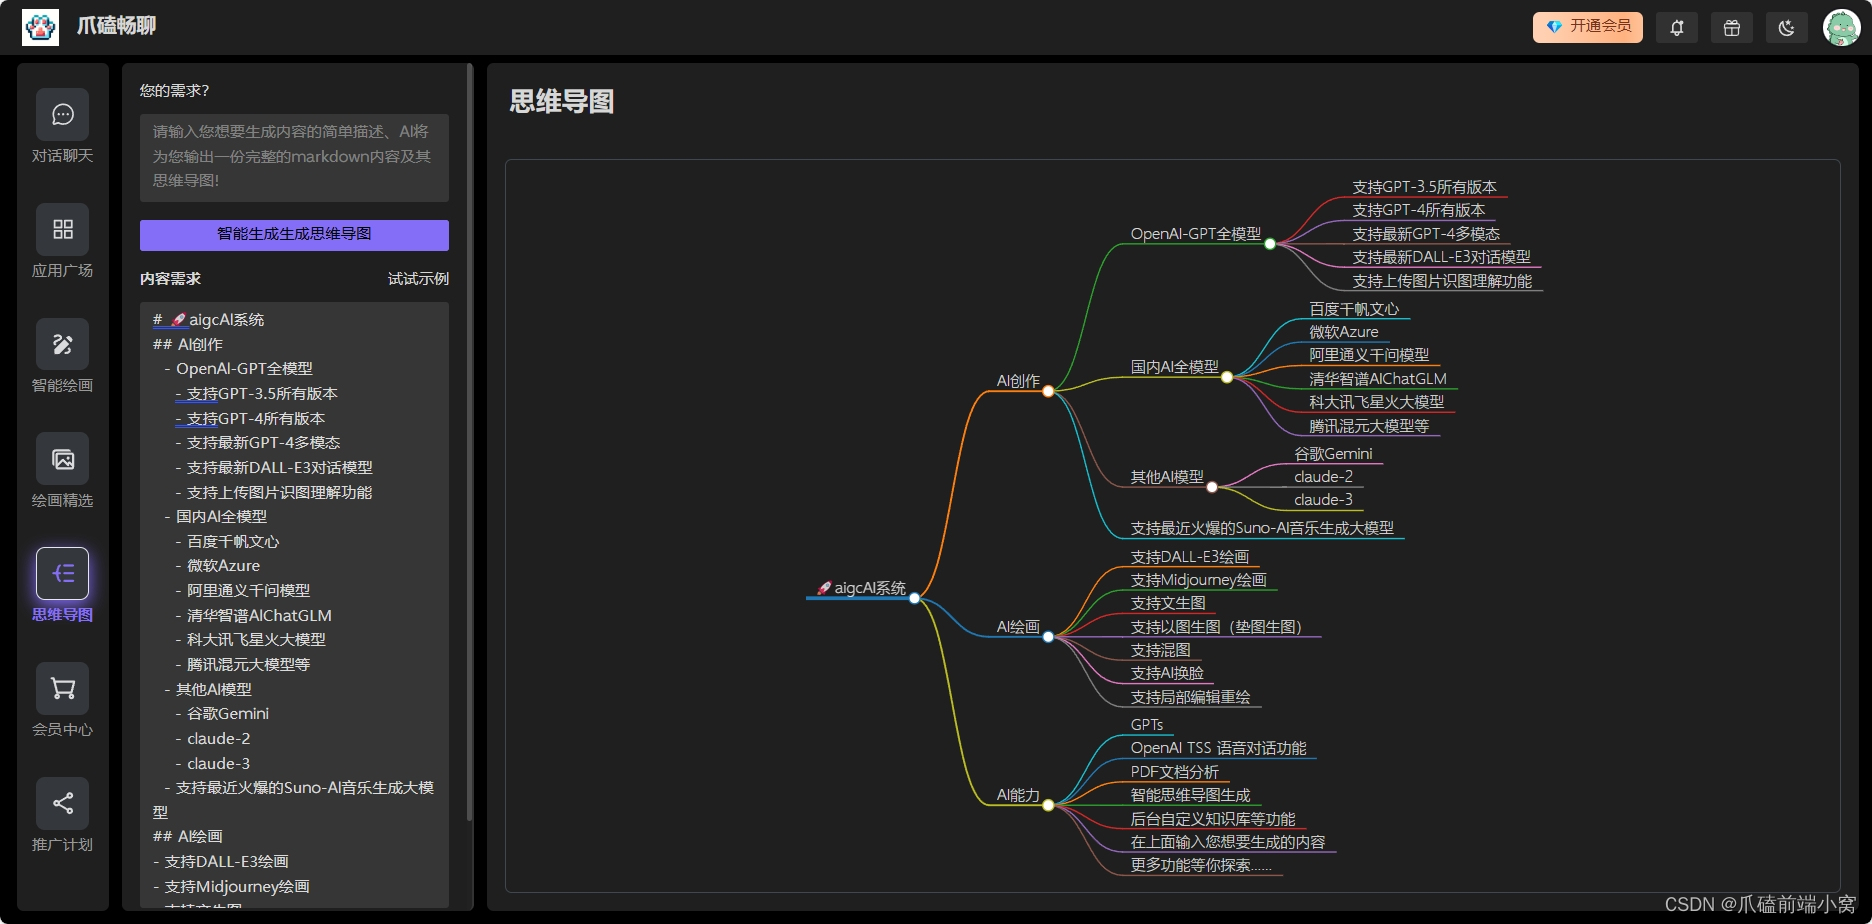Open the 绘画精选 gallery icon

pyautogui.click(x=62, y=459)
